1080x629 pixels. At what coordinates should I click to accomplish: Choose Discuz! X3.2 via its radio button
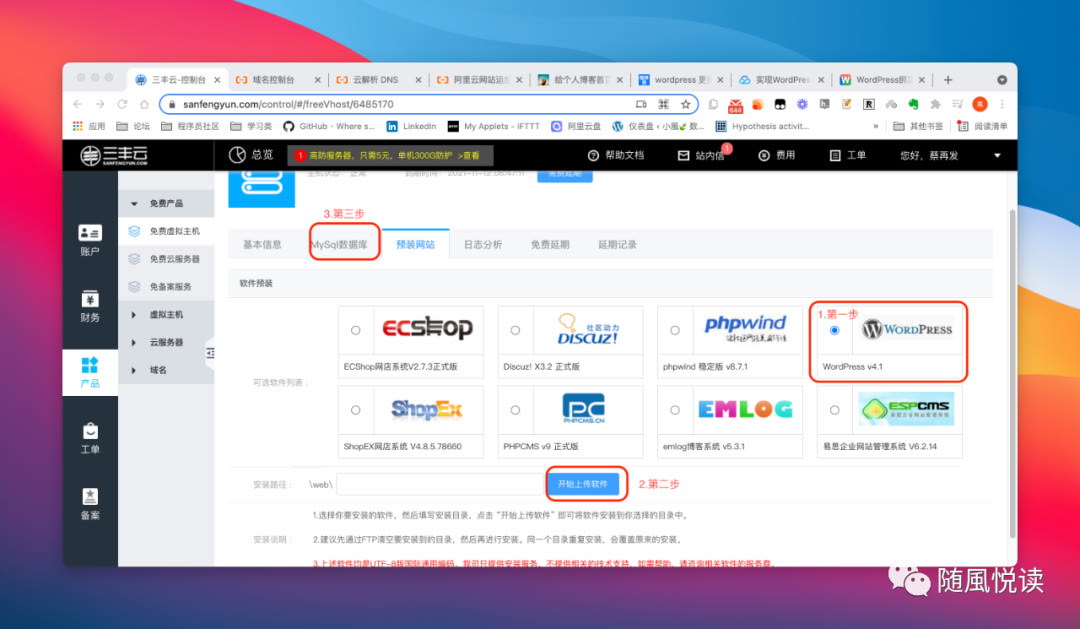(515, 328)
